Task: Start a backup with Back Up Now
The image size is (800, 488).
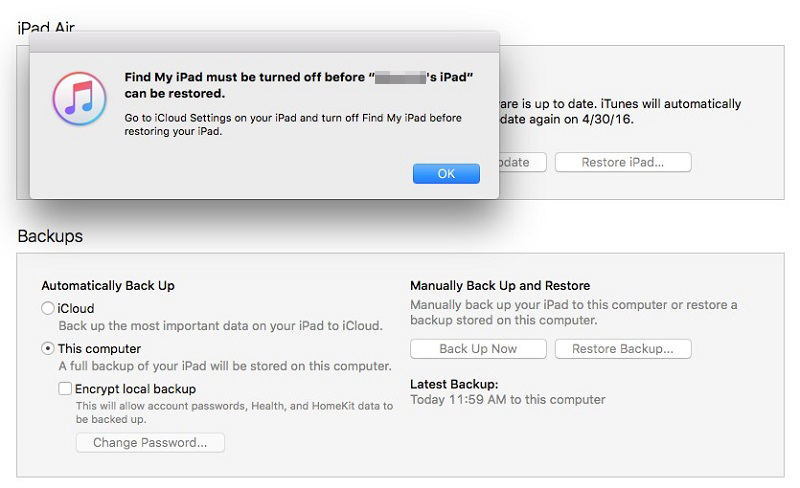Action: coord(478,349)
